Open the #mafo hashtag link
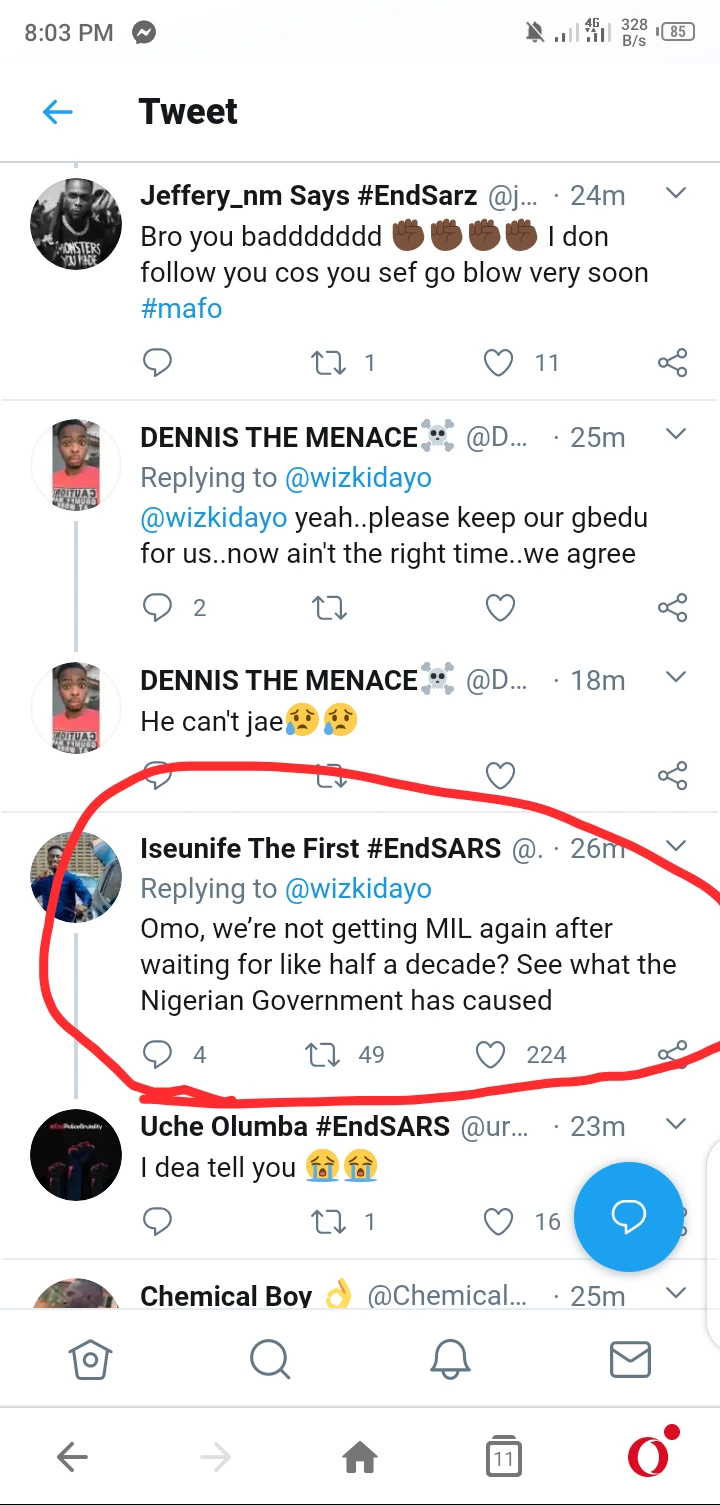The height and width of the screenshot is (1505, 720). coord(181,308)
